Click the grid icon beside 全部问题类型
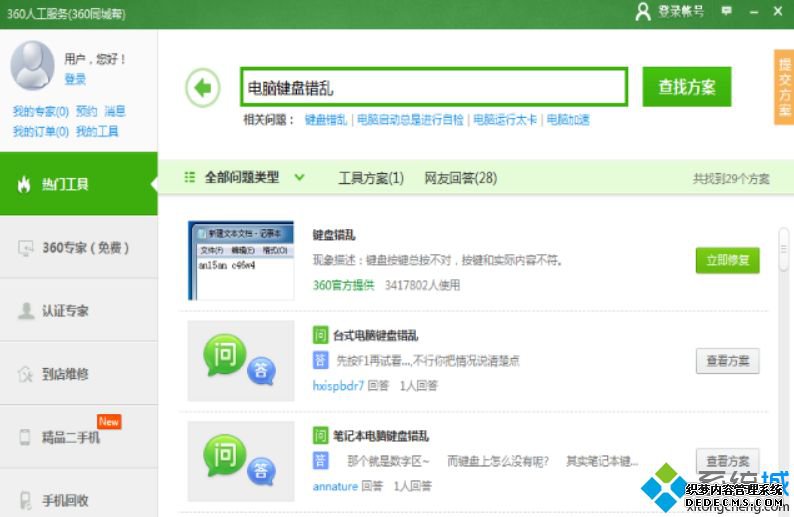The height and width of the screenshot is (517, 794). point(189,177)
